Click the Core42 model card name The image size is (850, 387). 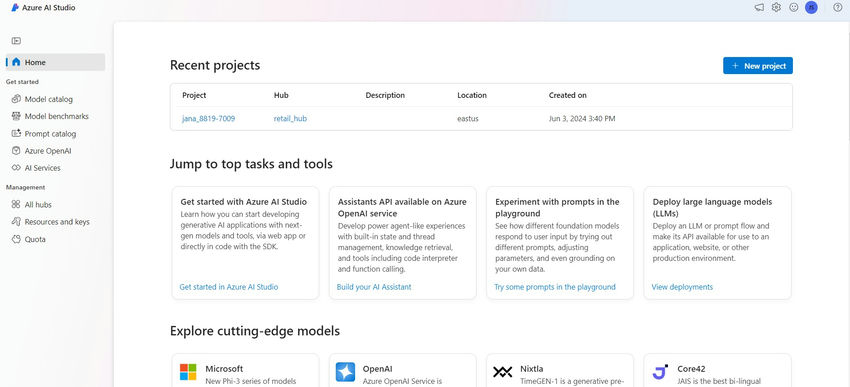tap(690, 369)
